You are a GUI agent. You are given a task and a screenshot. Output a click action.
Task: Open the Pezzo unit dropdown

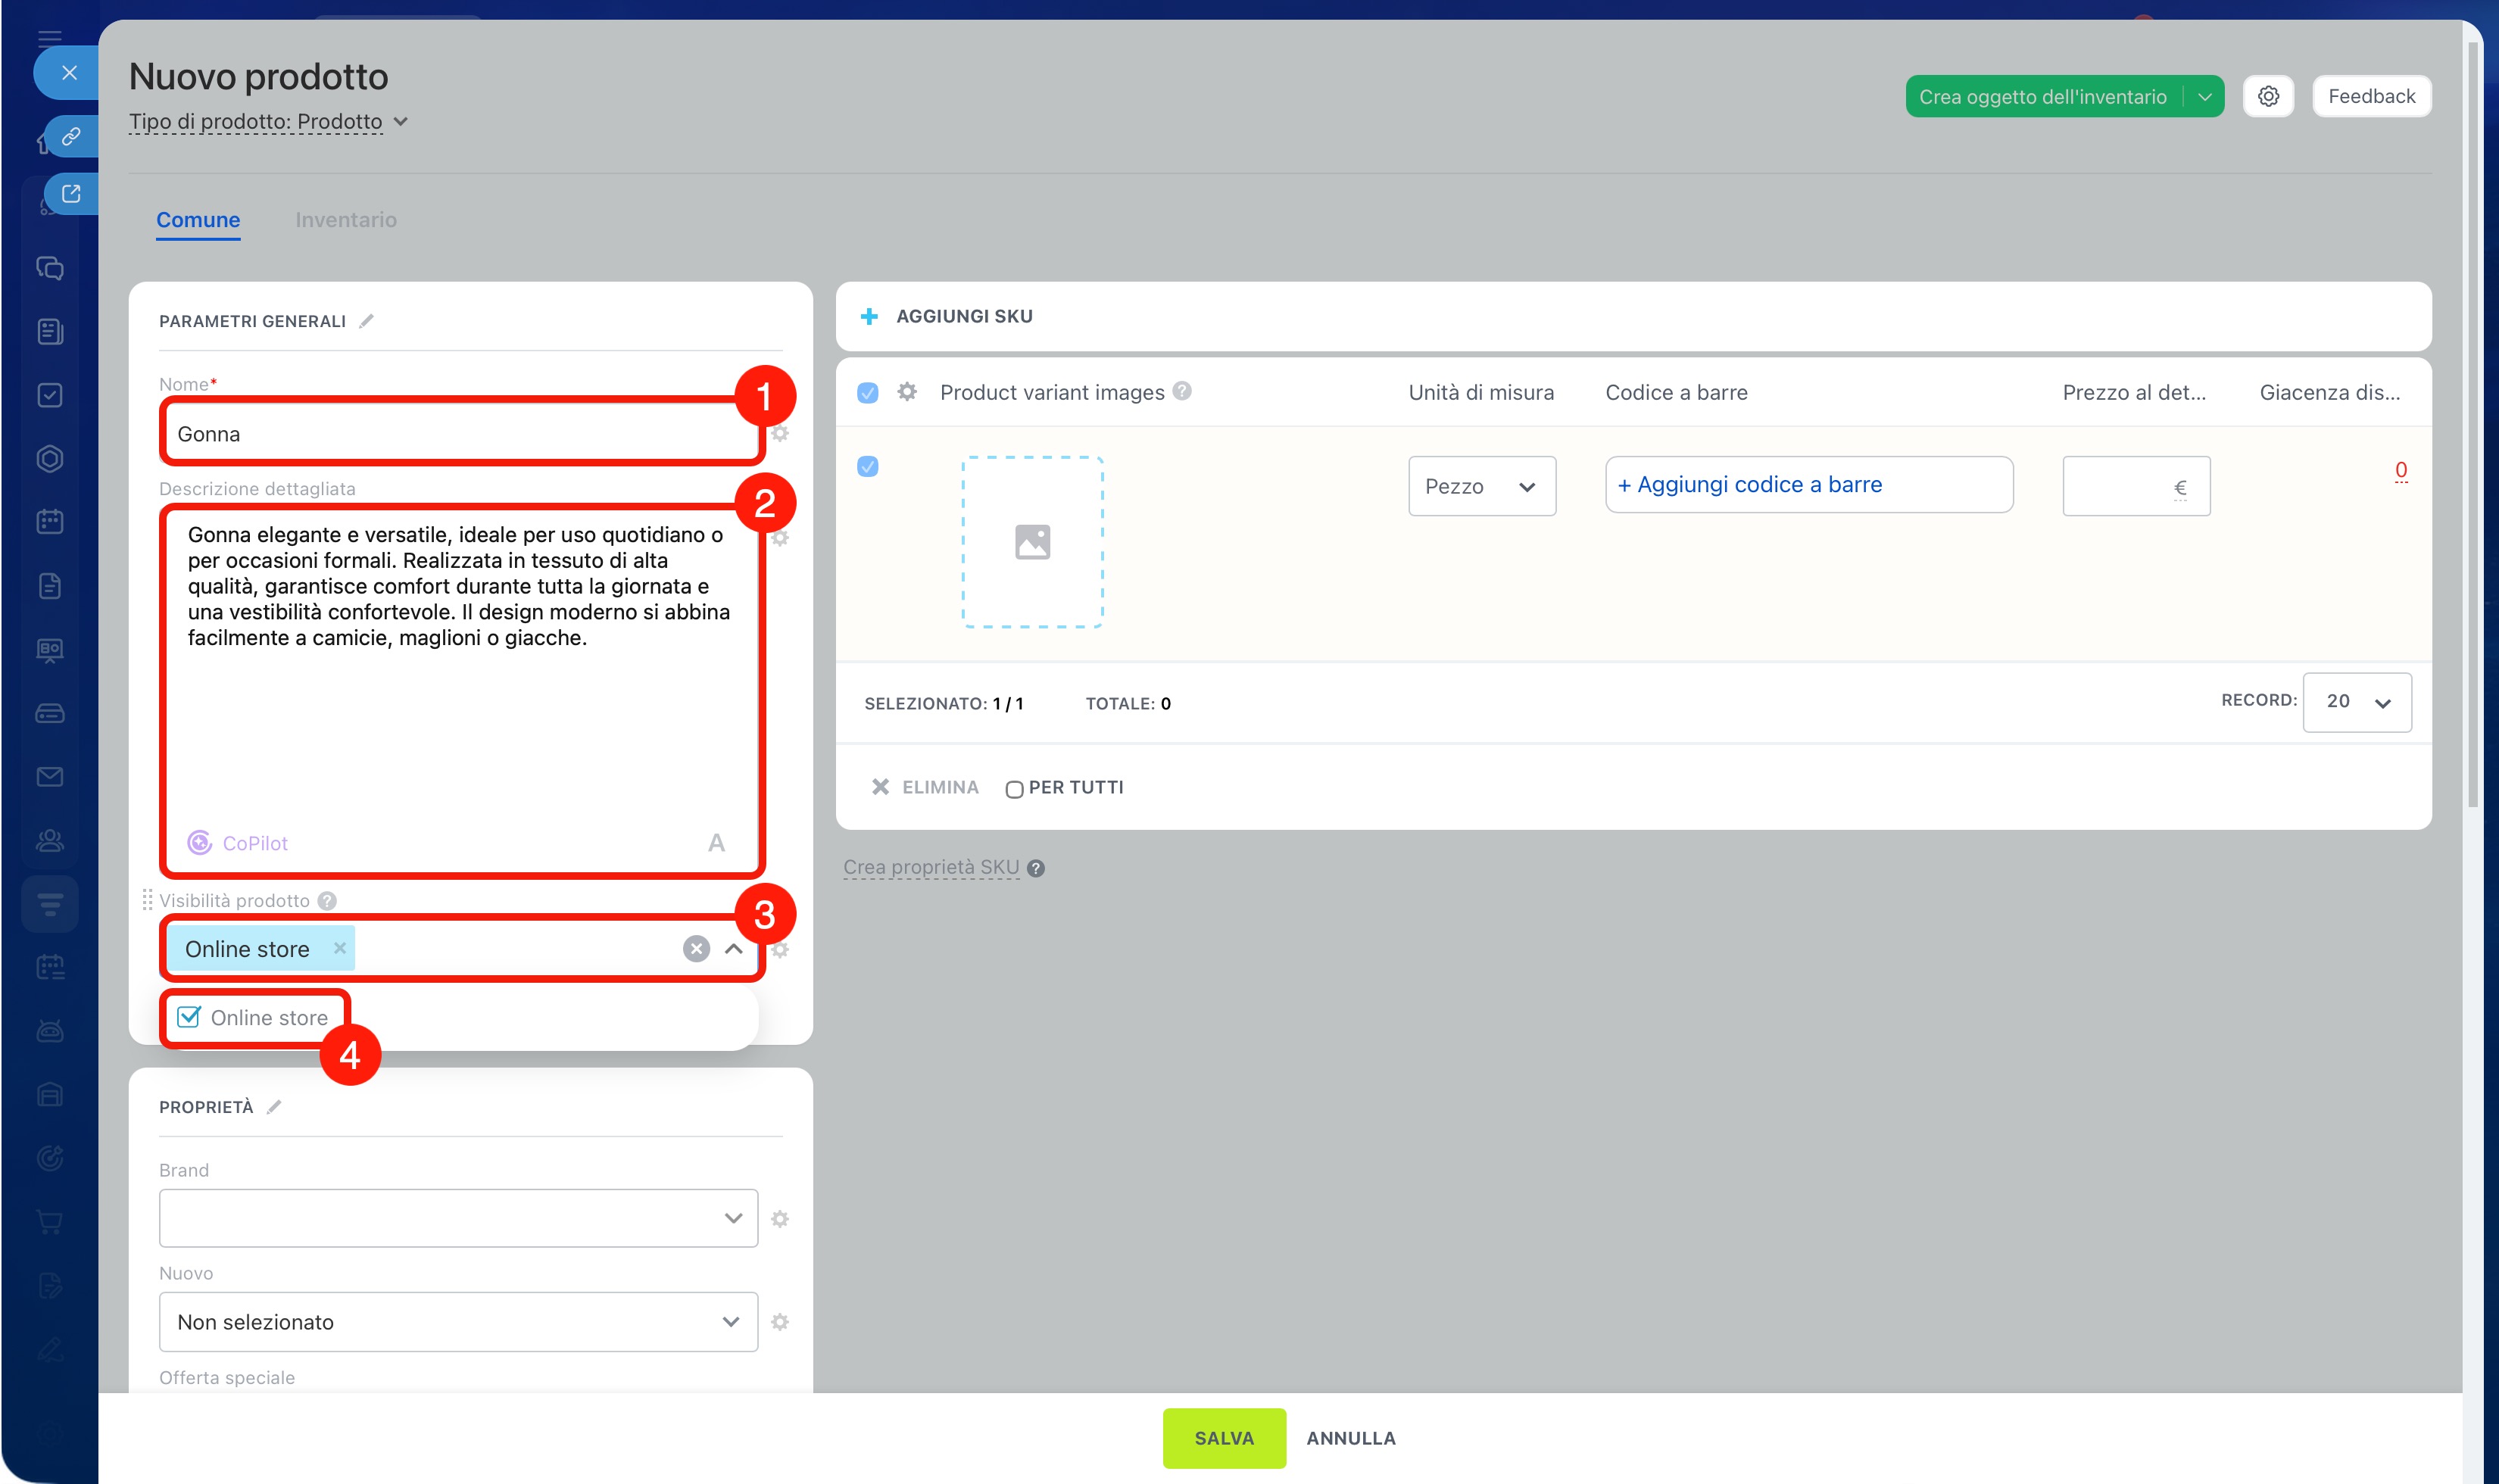[1481, 487]
